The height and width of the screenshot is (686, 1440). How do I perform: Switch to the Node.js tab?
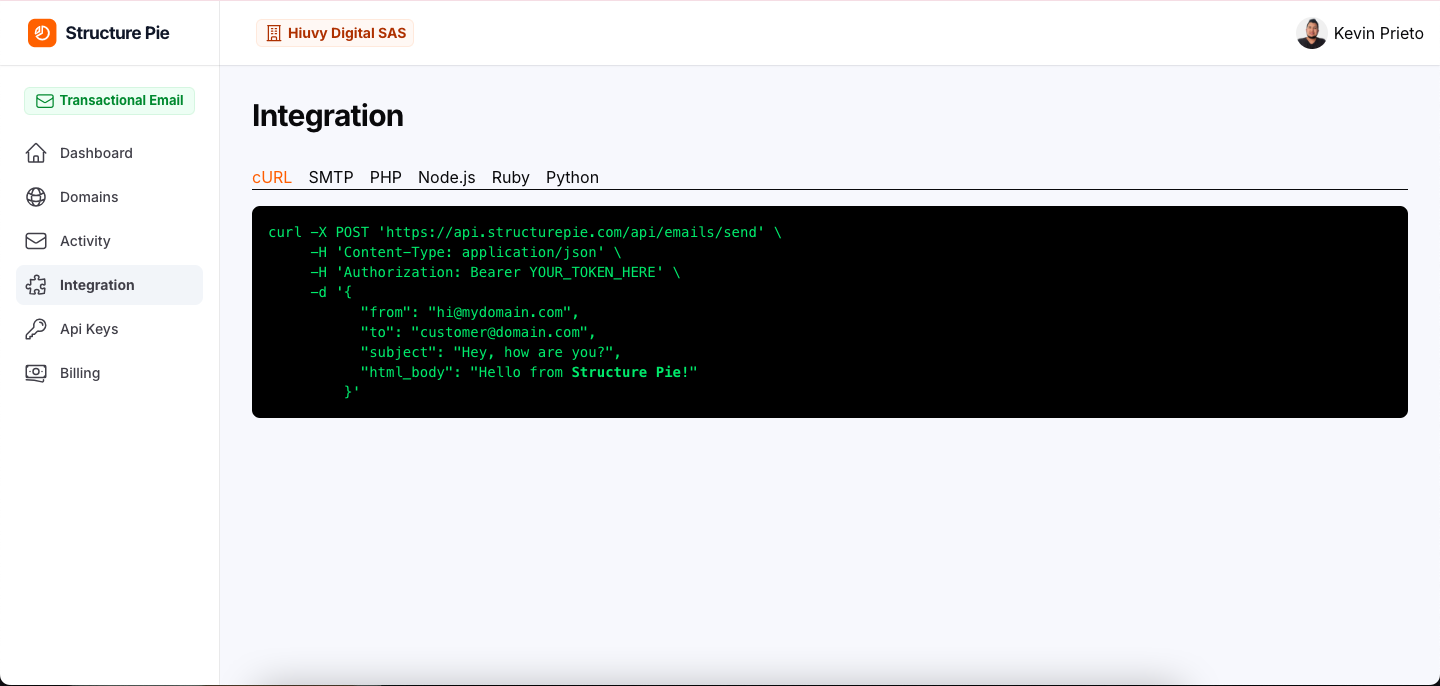[447, 177]
